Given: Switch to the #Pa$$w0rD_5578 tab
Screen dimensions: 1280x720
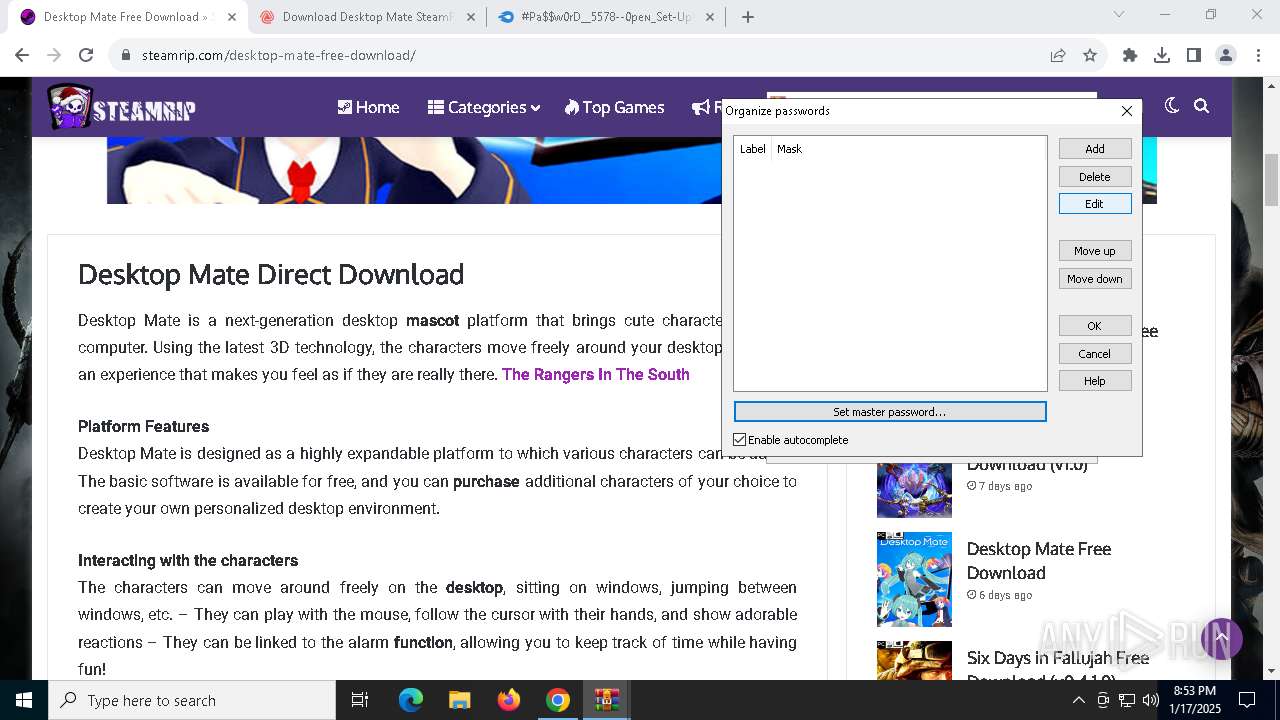Looking at the screenshot, I should coord(606,17).
